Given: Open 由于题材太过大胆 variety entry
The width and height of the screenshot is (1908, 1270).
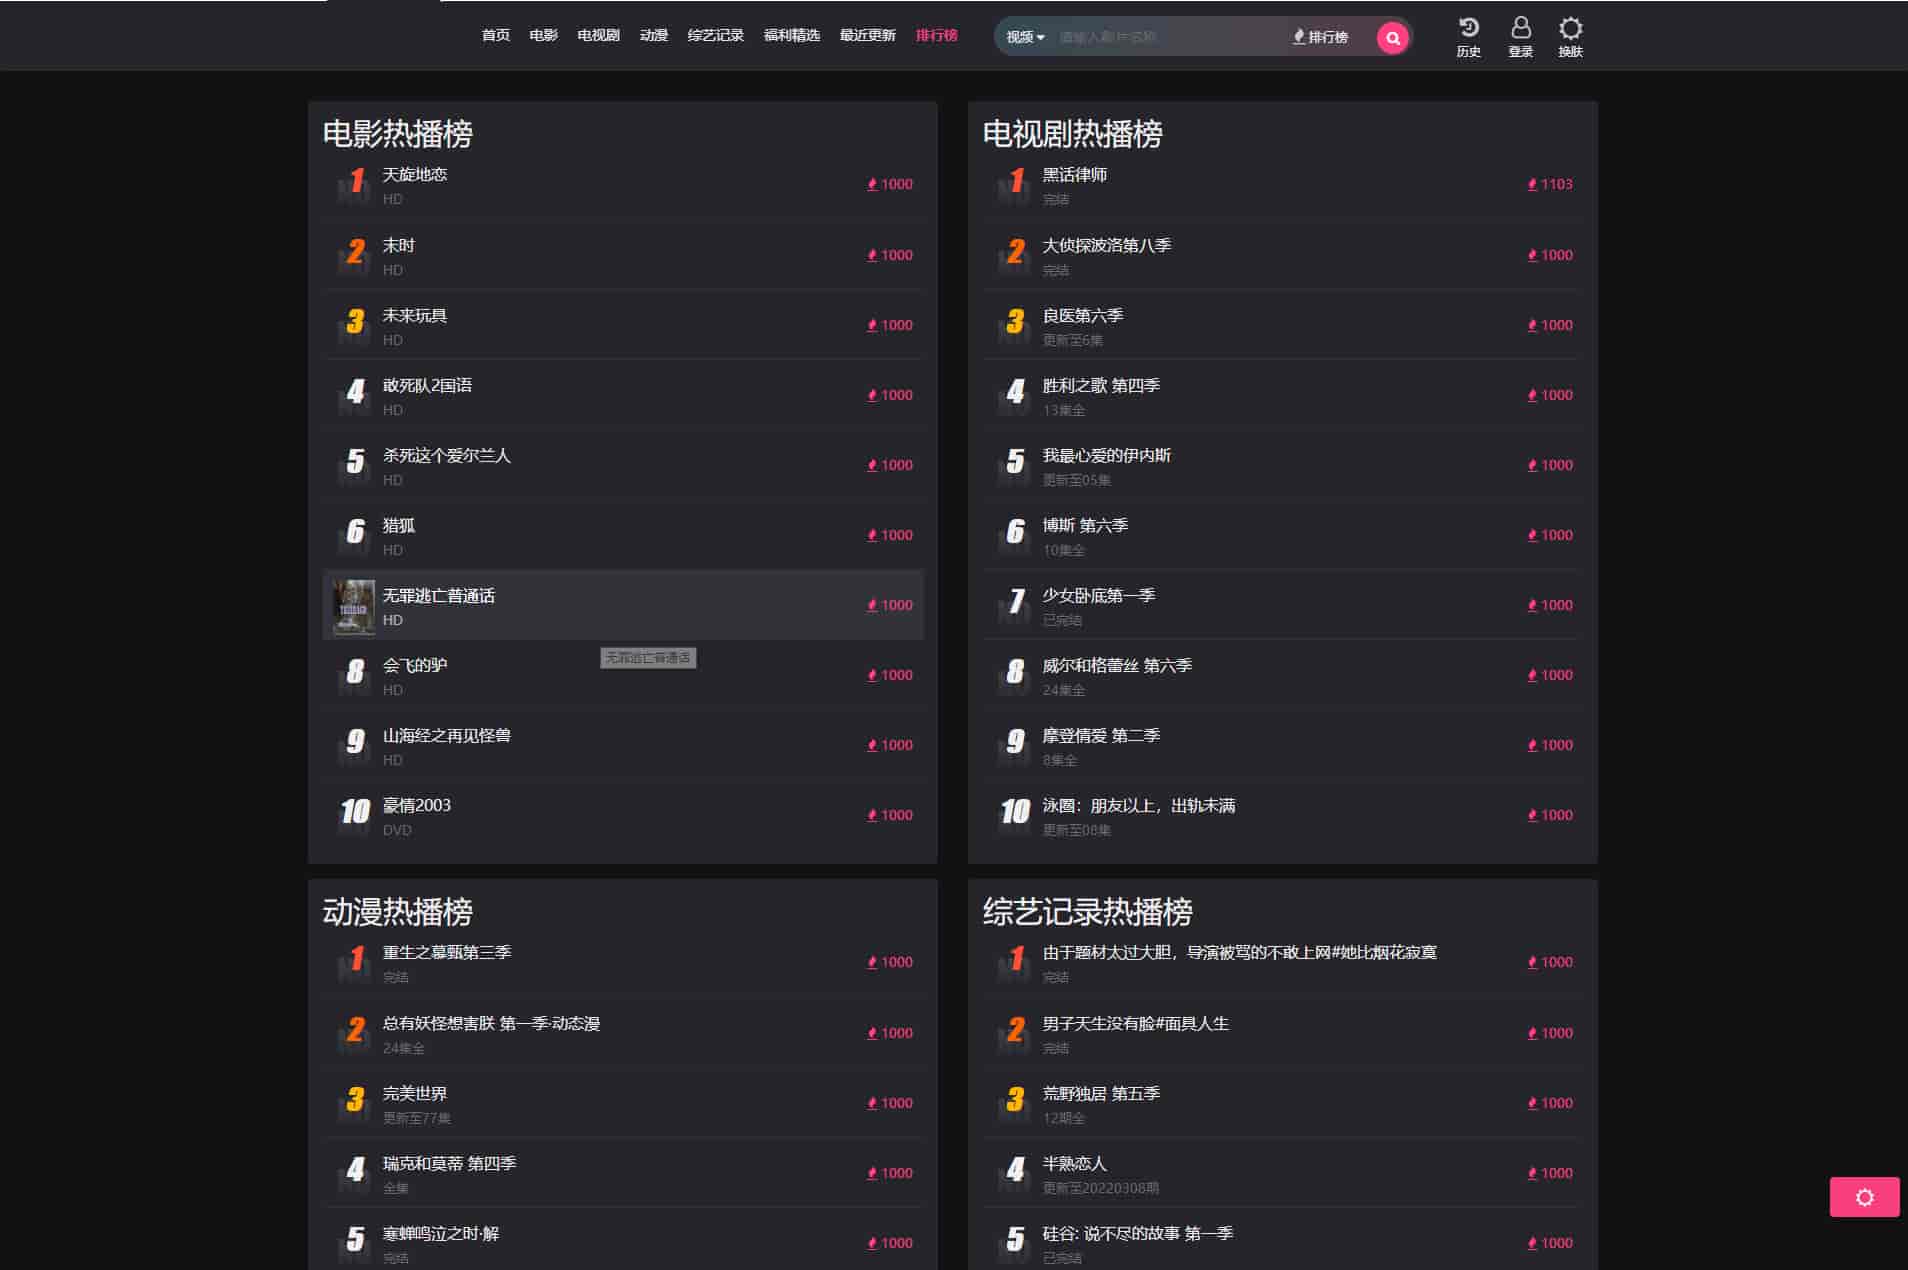Looking at the screenshot, I should pos(1240,952).
